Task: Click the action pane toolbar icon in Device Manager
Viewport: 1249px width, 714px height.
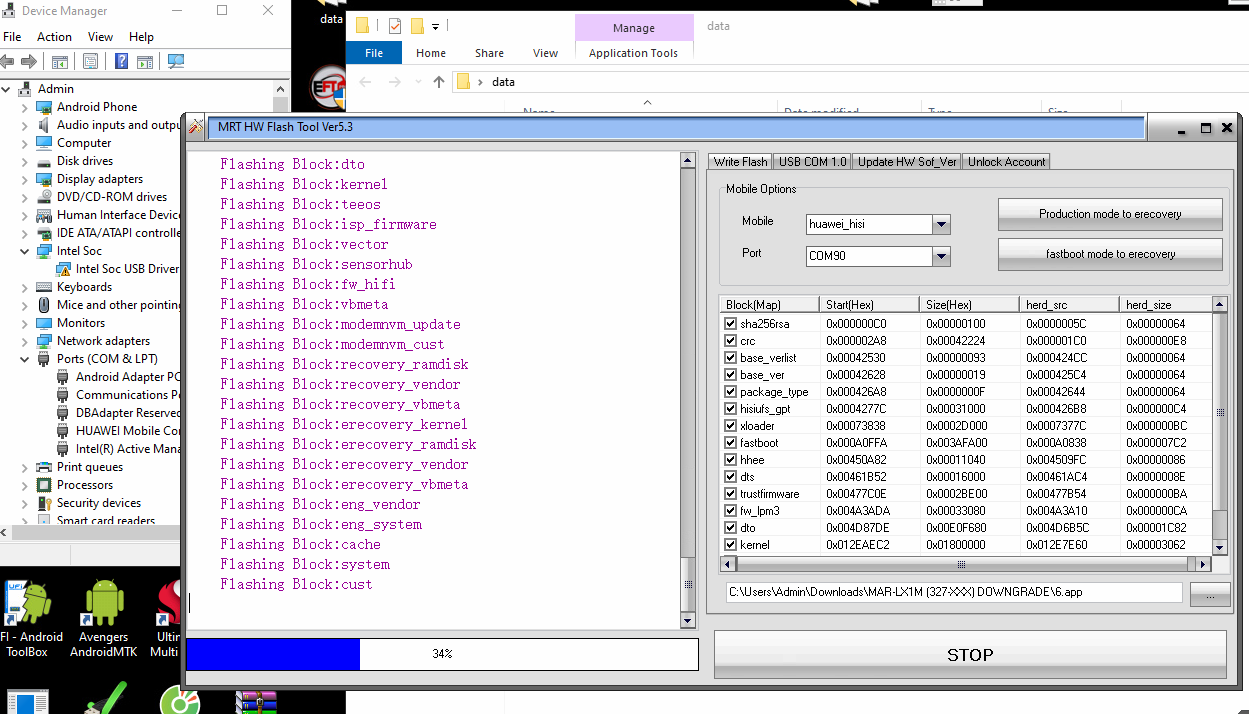Action: pos(145,62)
